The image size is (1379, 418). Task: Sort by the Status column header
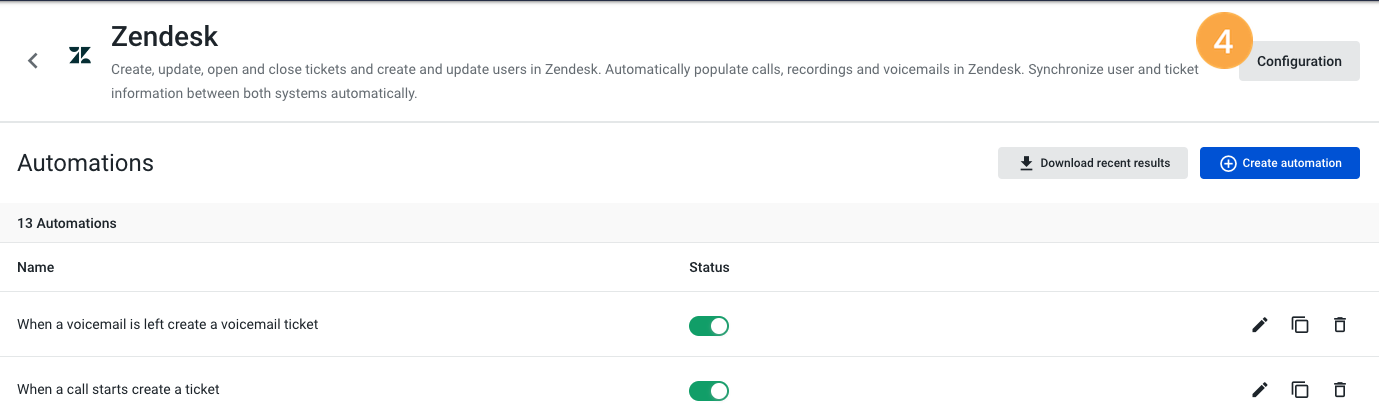pos(709,267)
